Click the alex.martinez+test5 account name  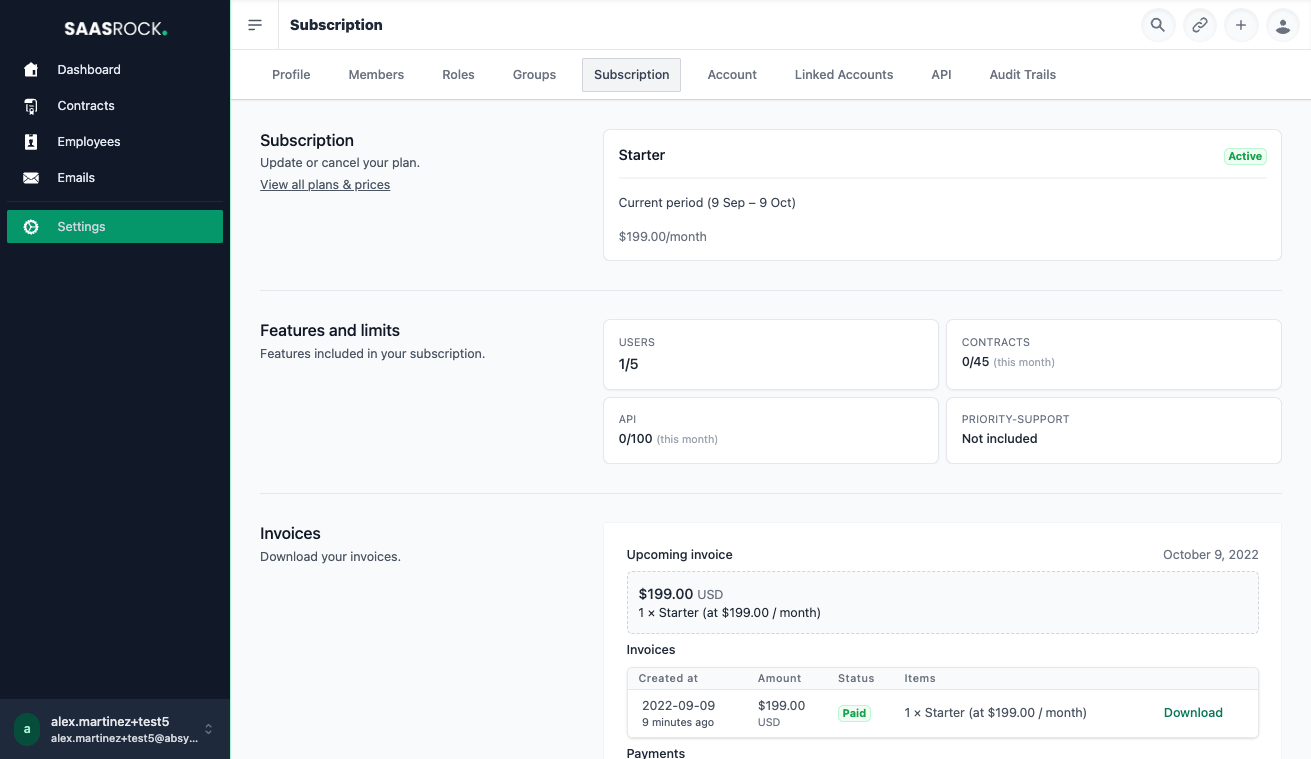(110, 722)
